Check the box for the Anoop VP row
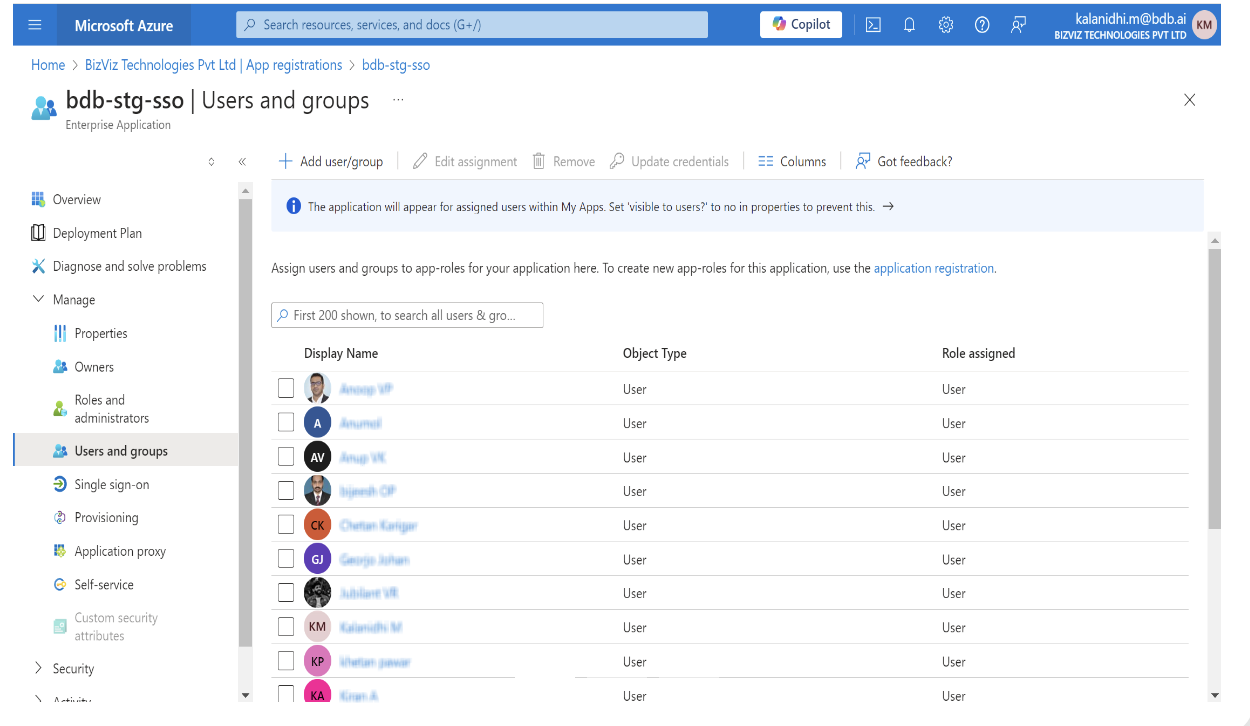 point(286,388)
